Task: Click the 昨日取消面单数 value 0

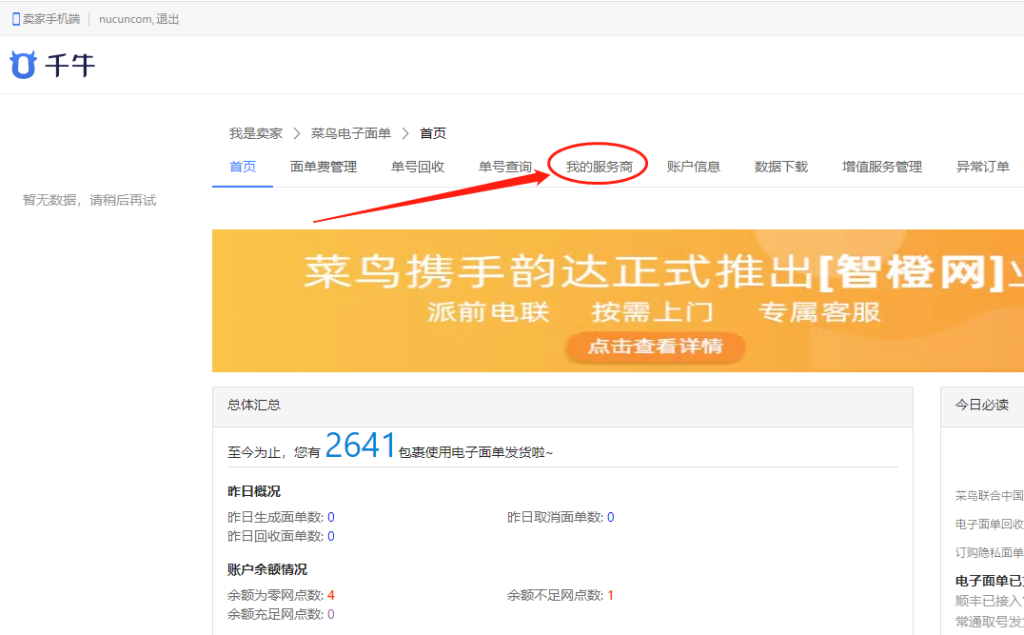Action: coord(610,517)
